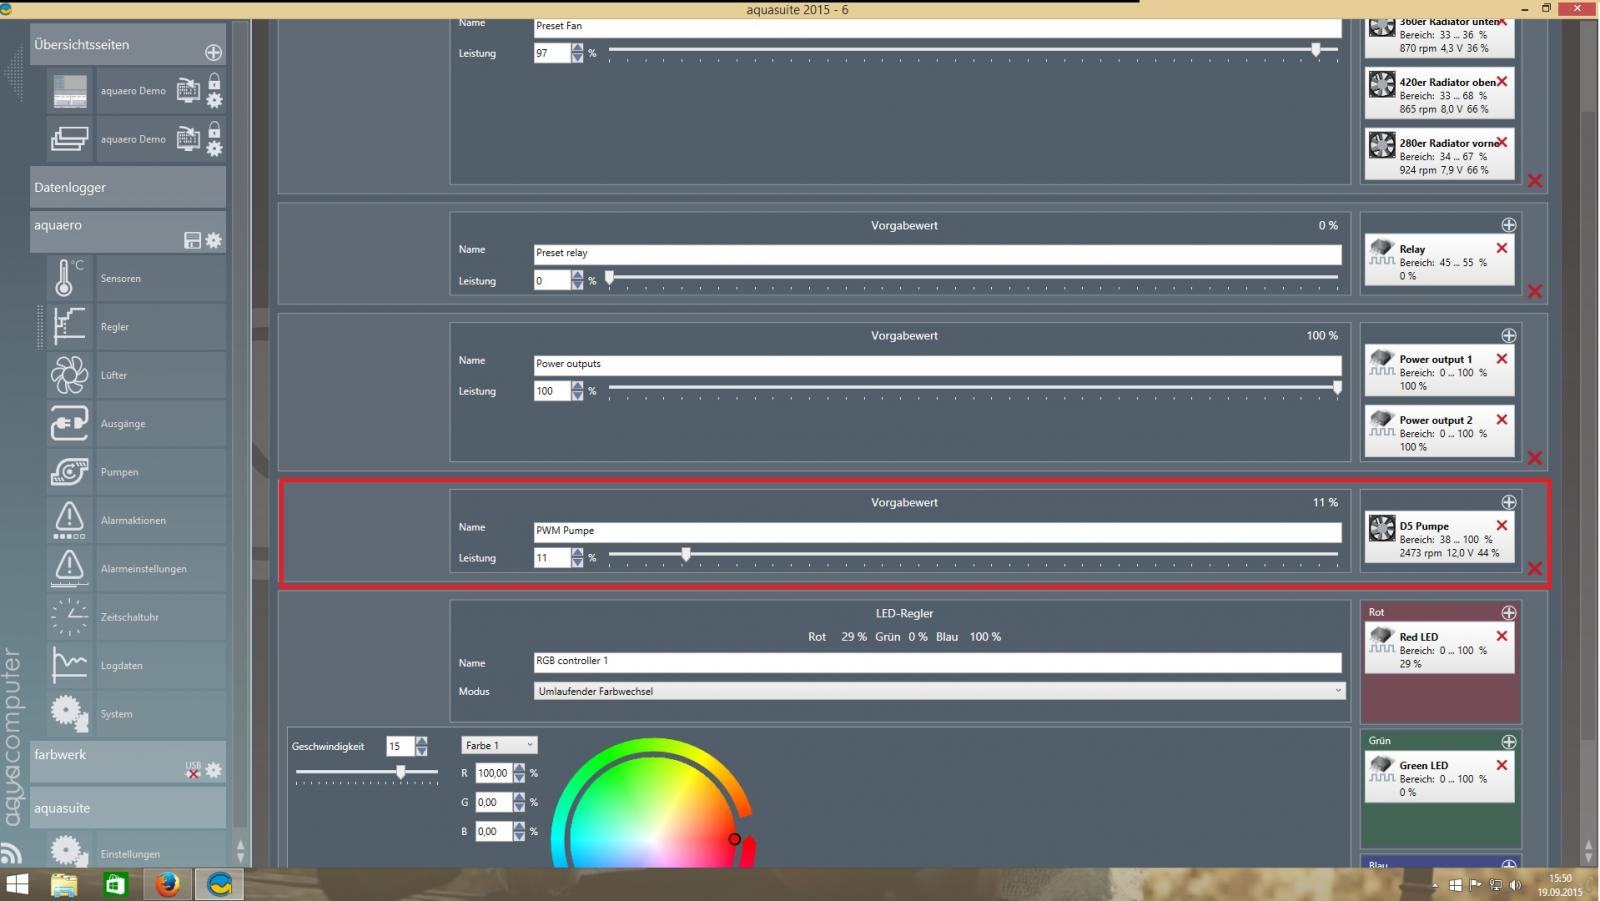Select the farbwerk device section

(127, 762)
